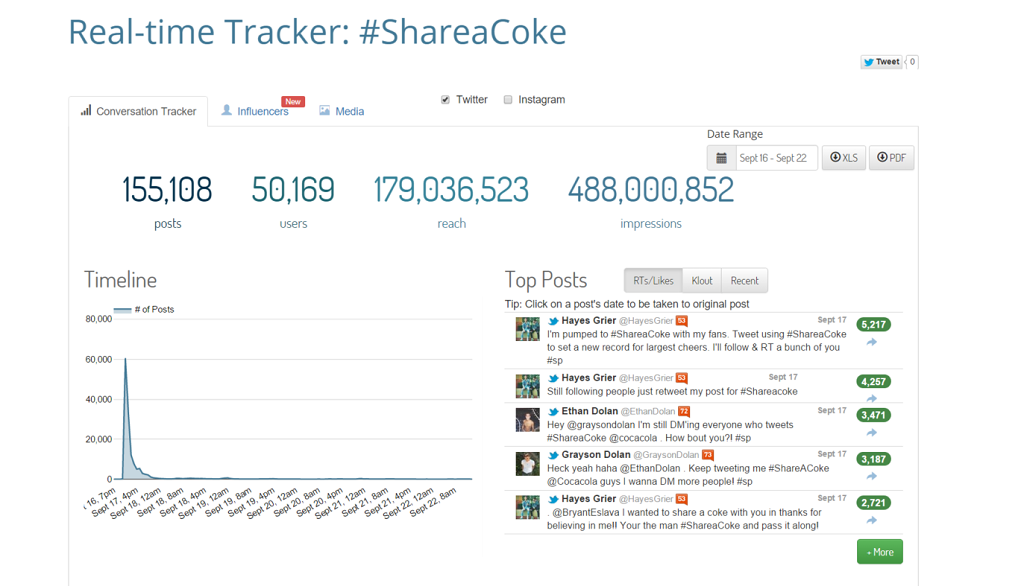Click Twitter bird on the "I'm pumped" post
The image size is (1024, 586).
point(553,321)
